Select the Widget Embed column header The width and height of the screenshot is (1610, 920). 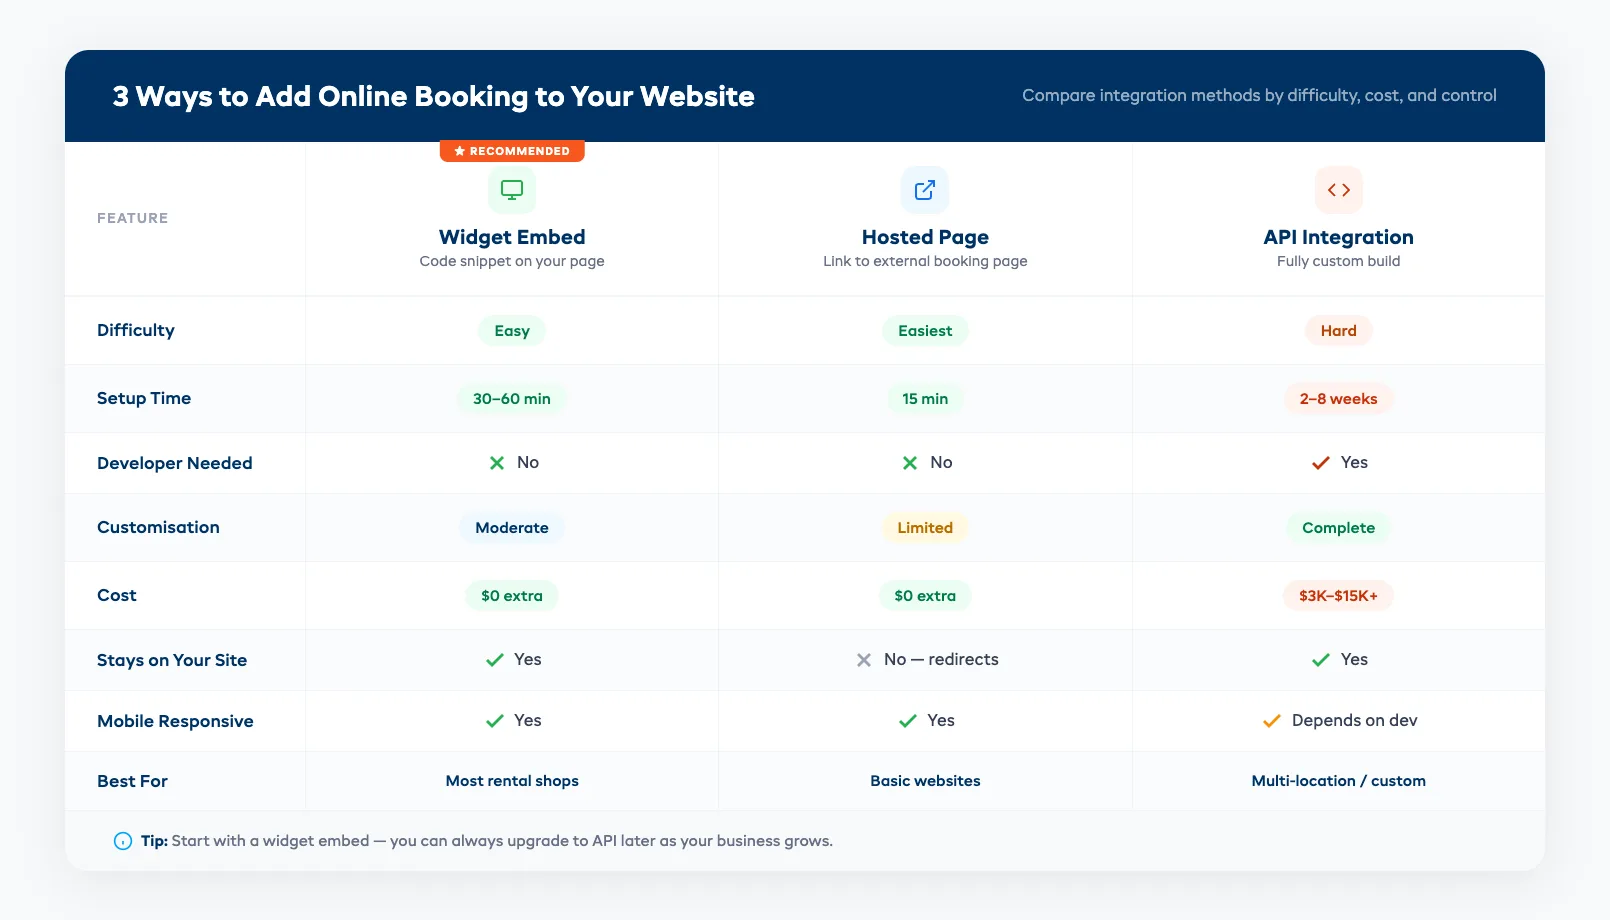512,237
